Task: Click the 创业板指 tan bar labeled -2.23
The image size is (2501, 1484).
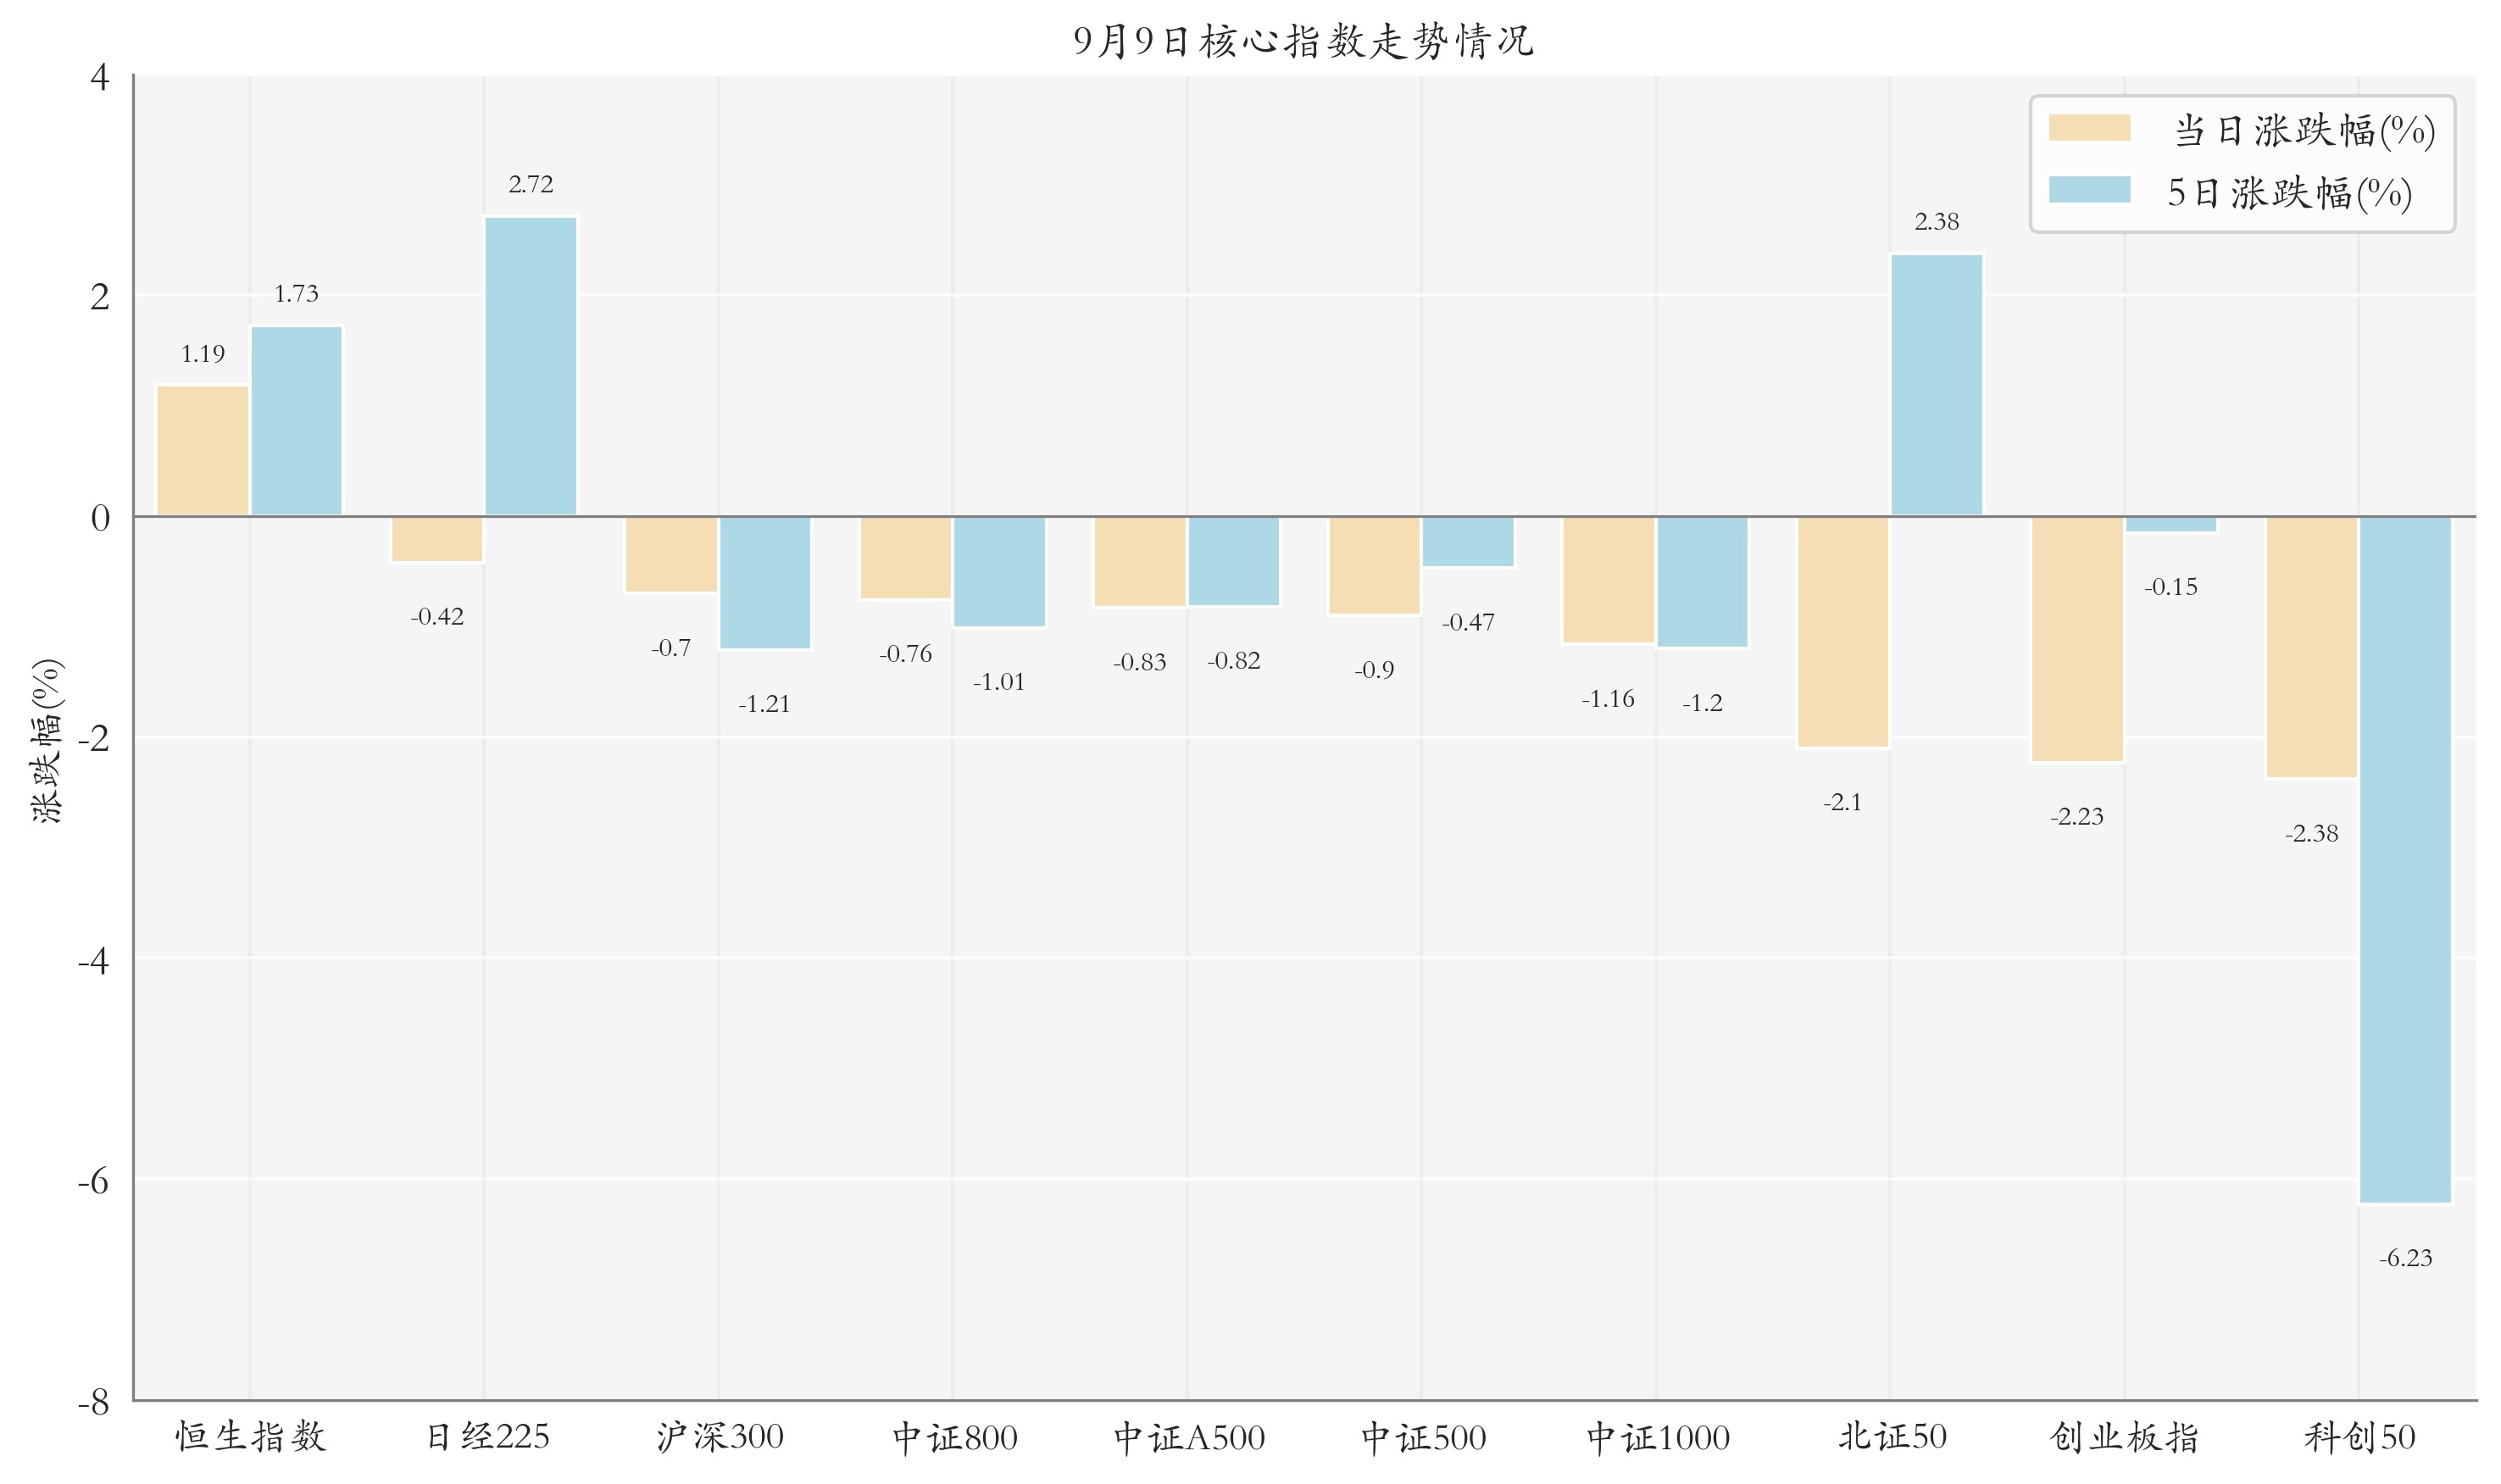Action: pyautogui.click(x=2076, y=639)
